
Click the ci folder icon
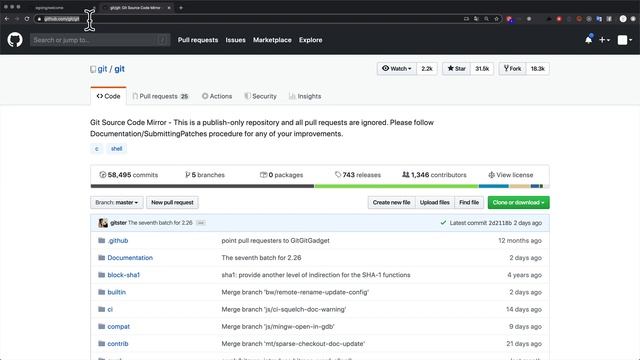pos(102,309)
